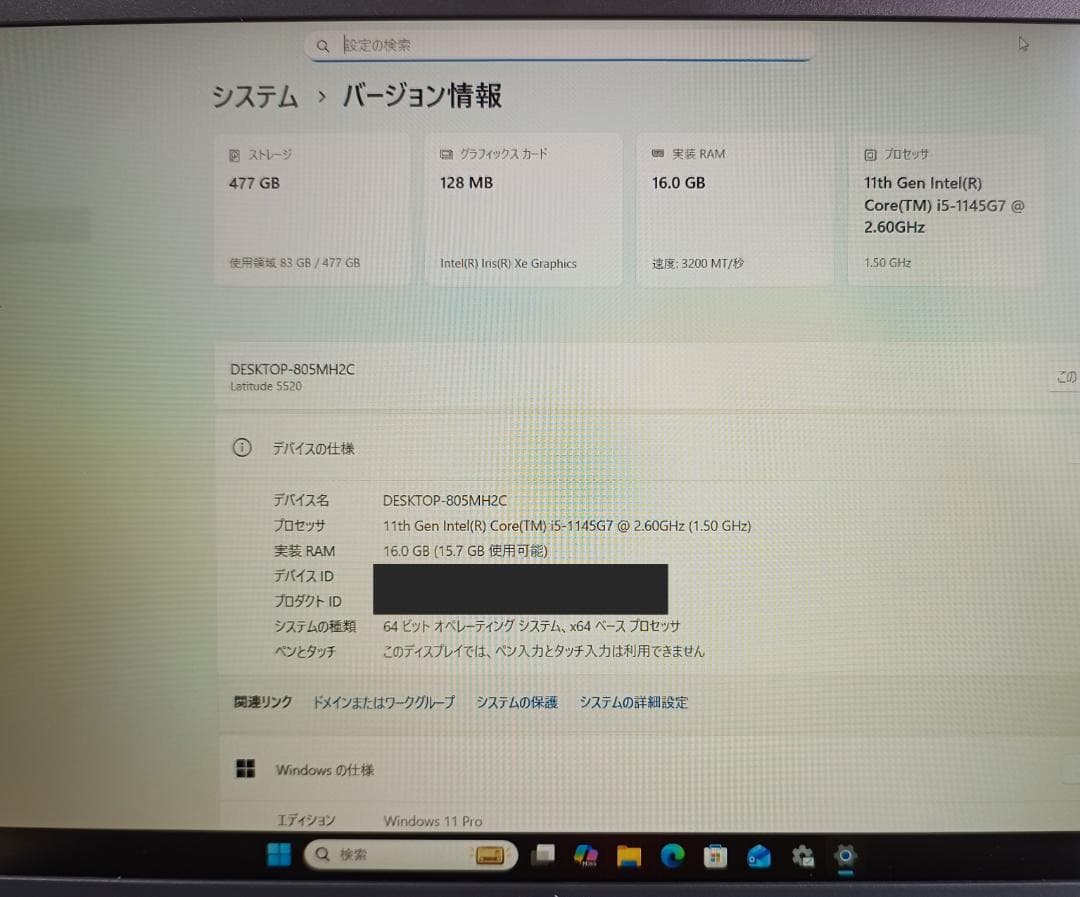The width and height of the screenshot is (1080, 897).
Task: Click the storage icon on the ストレージ card
Action: click(x=235, y=154)
